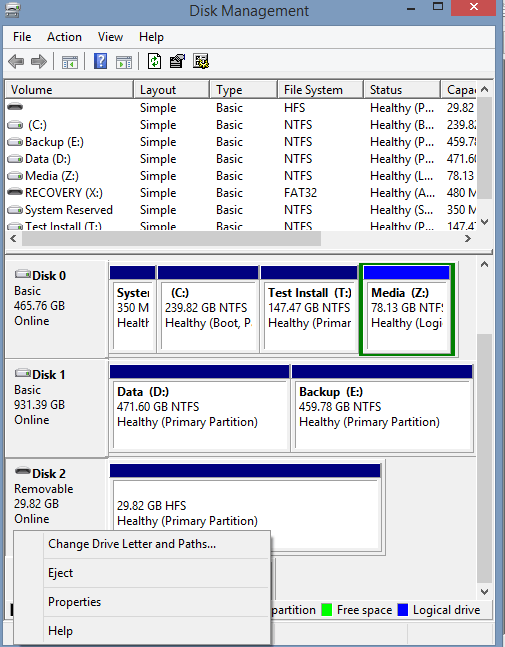
Task: Click 'Removable' label under Disk 2
Action: [44, 489]
